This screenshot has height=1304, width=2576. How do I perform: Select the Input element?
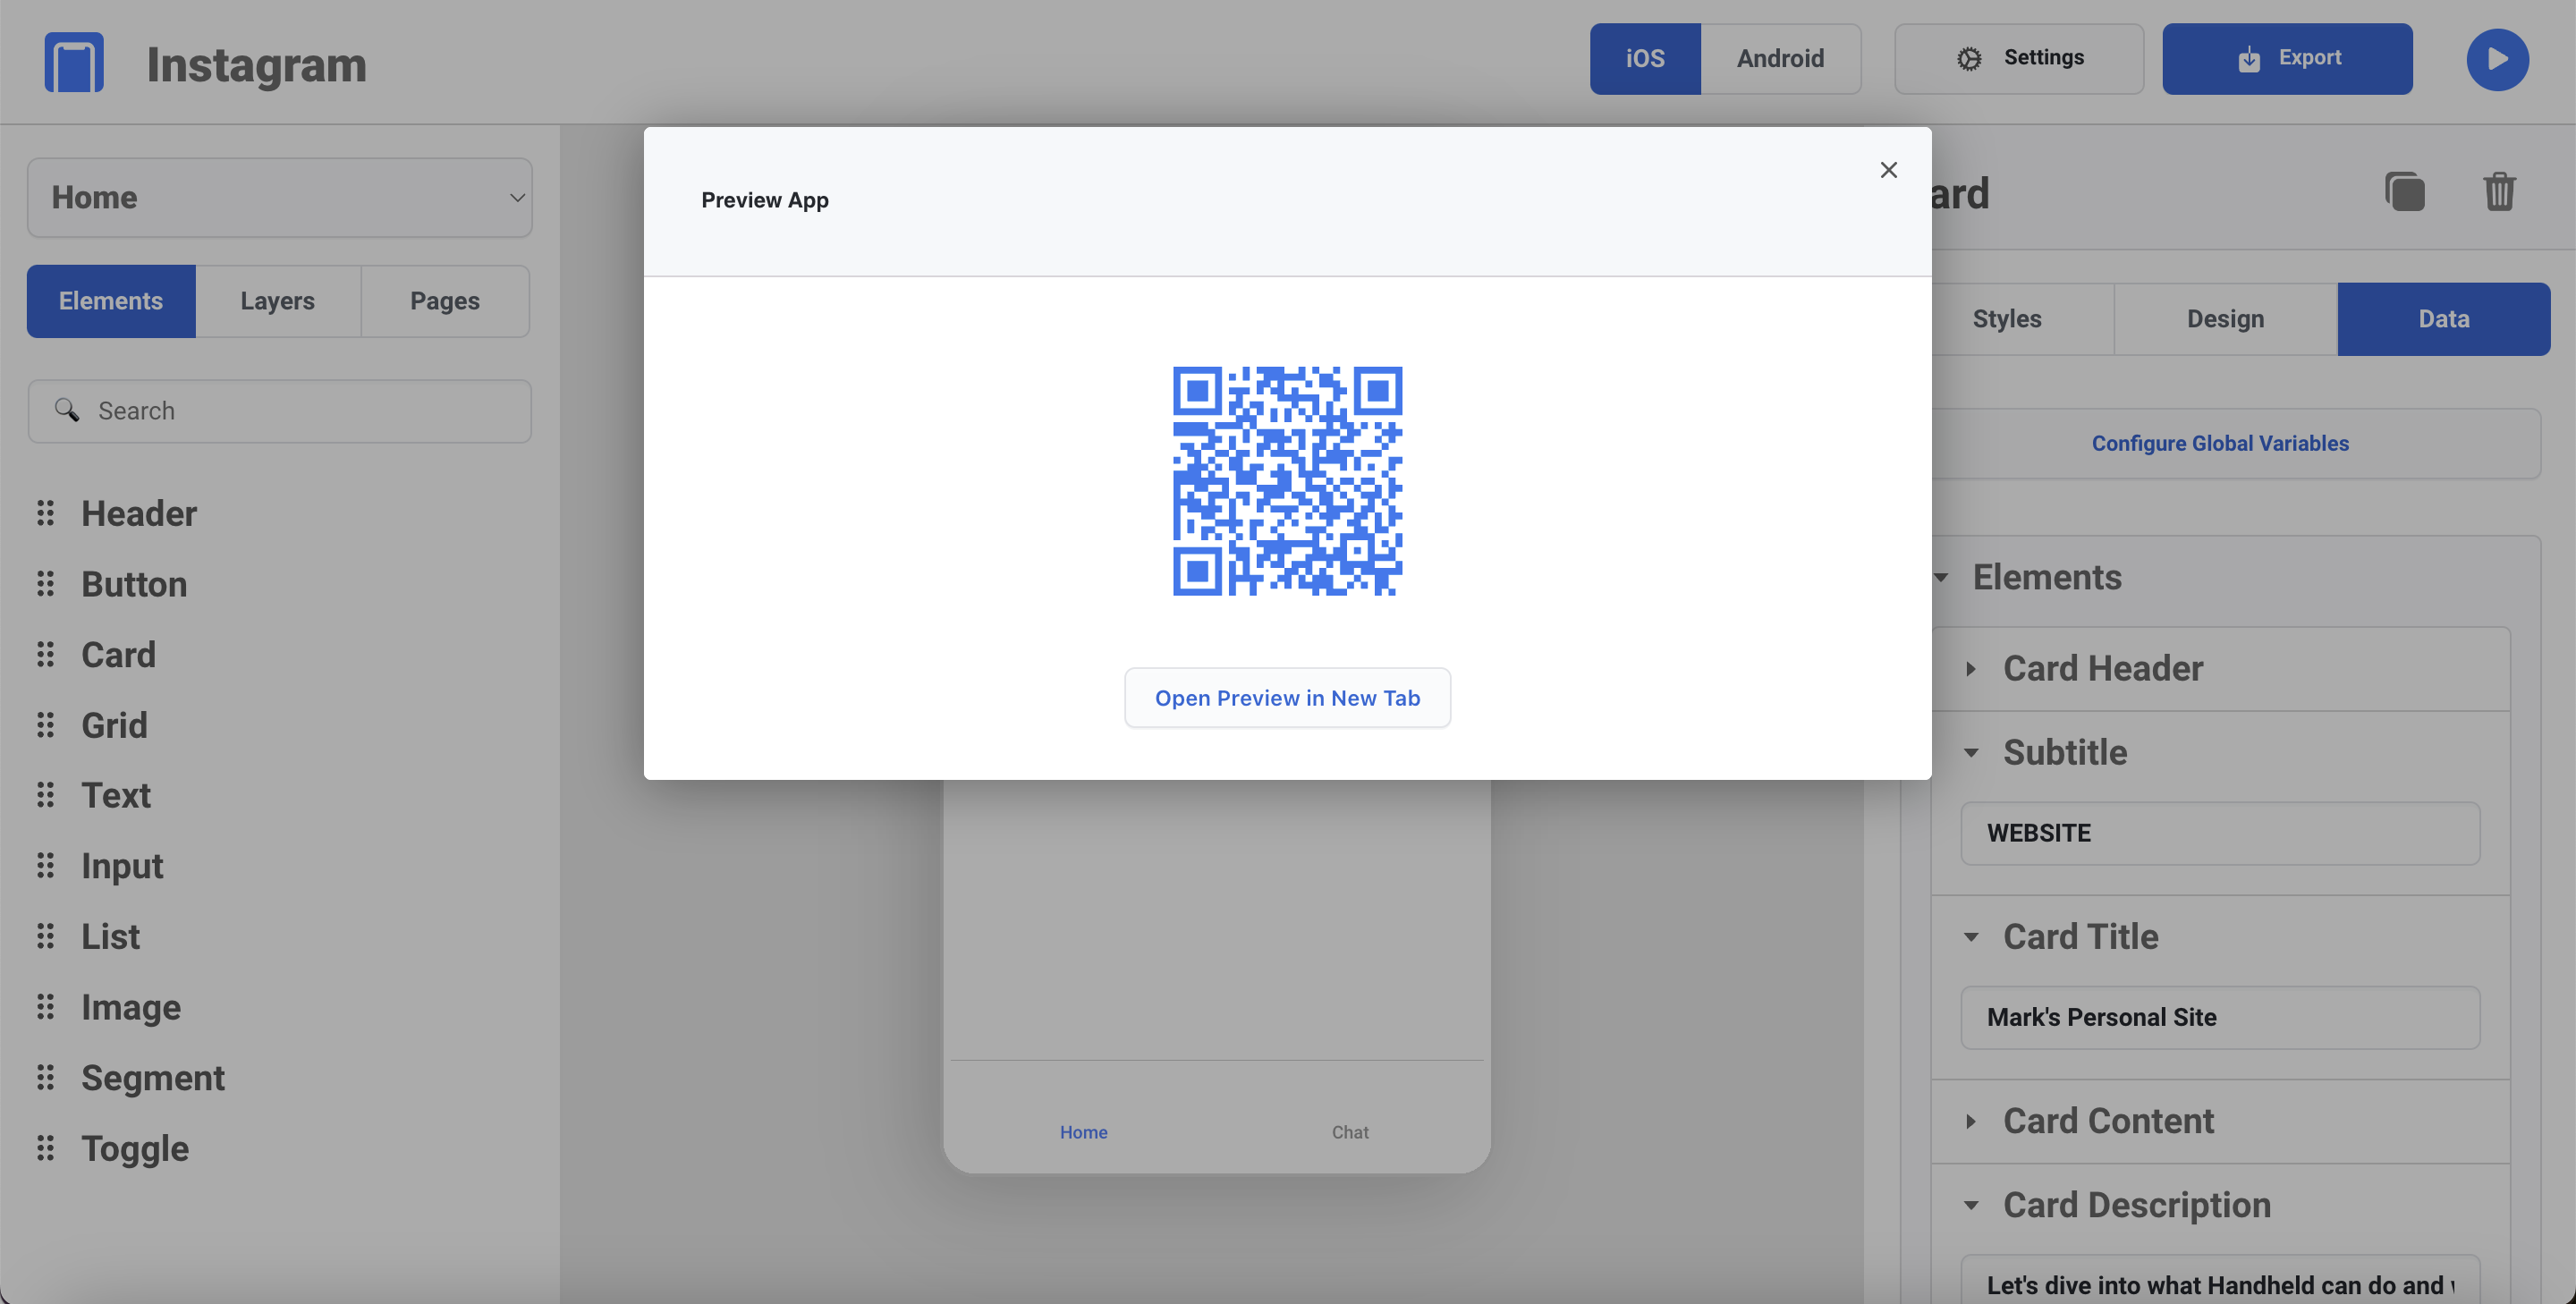[x=122, y=866]
